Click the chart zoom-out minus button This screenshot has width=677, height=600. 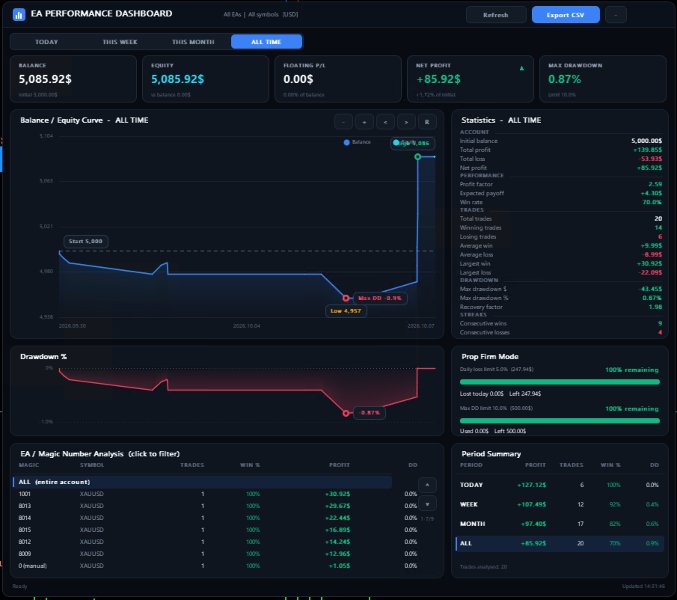tap(343, 122)
